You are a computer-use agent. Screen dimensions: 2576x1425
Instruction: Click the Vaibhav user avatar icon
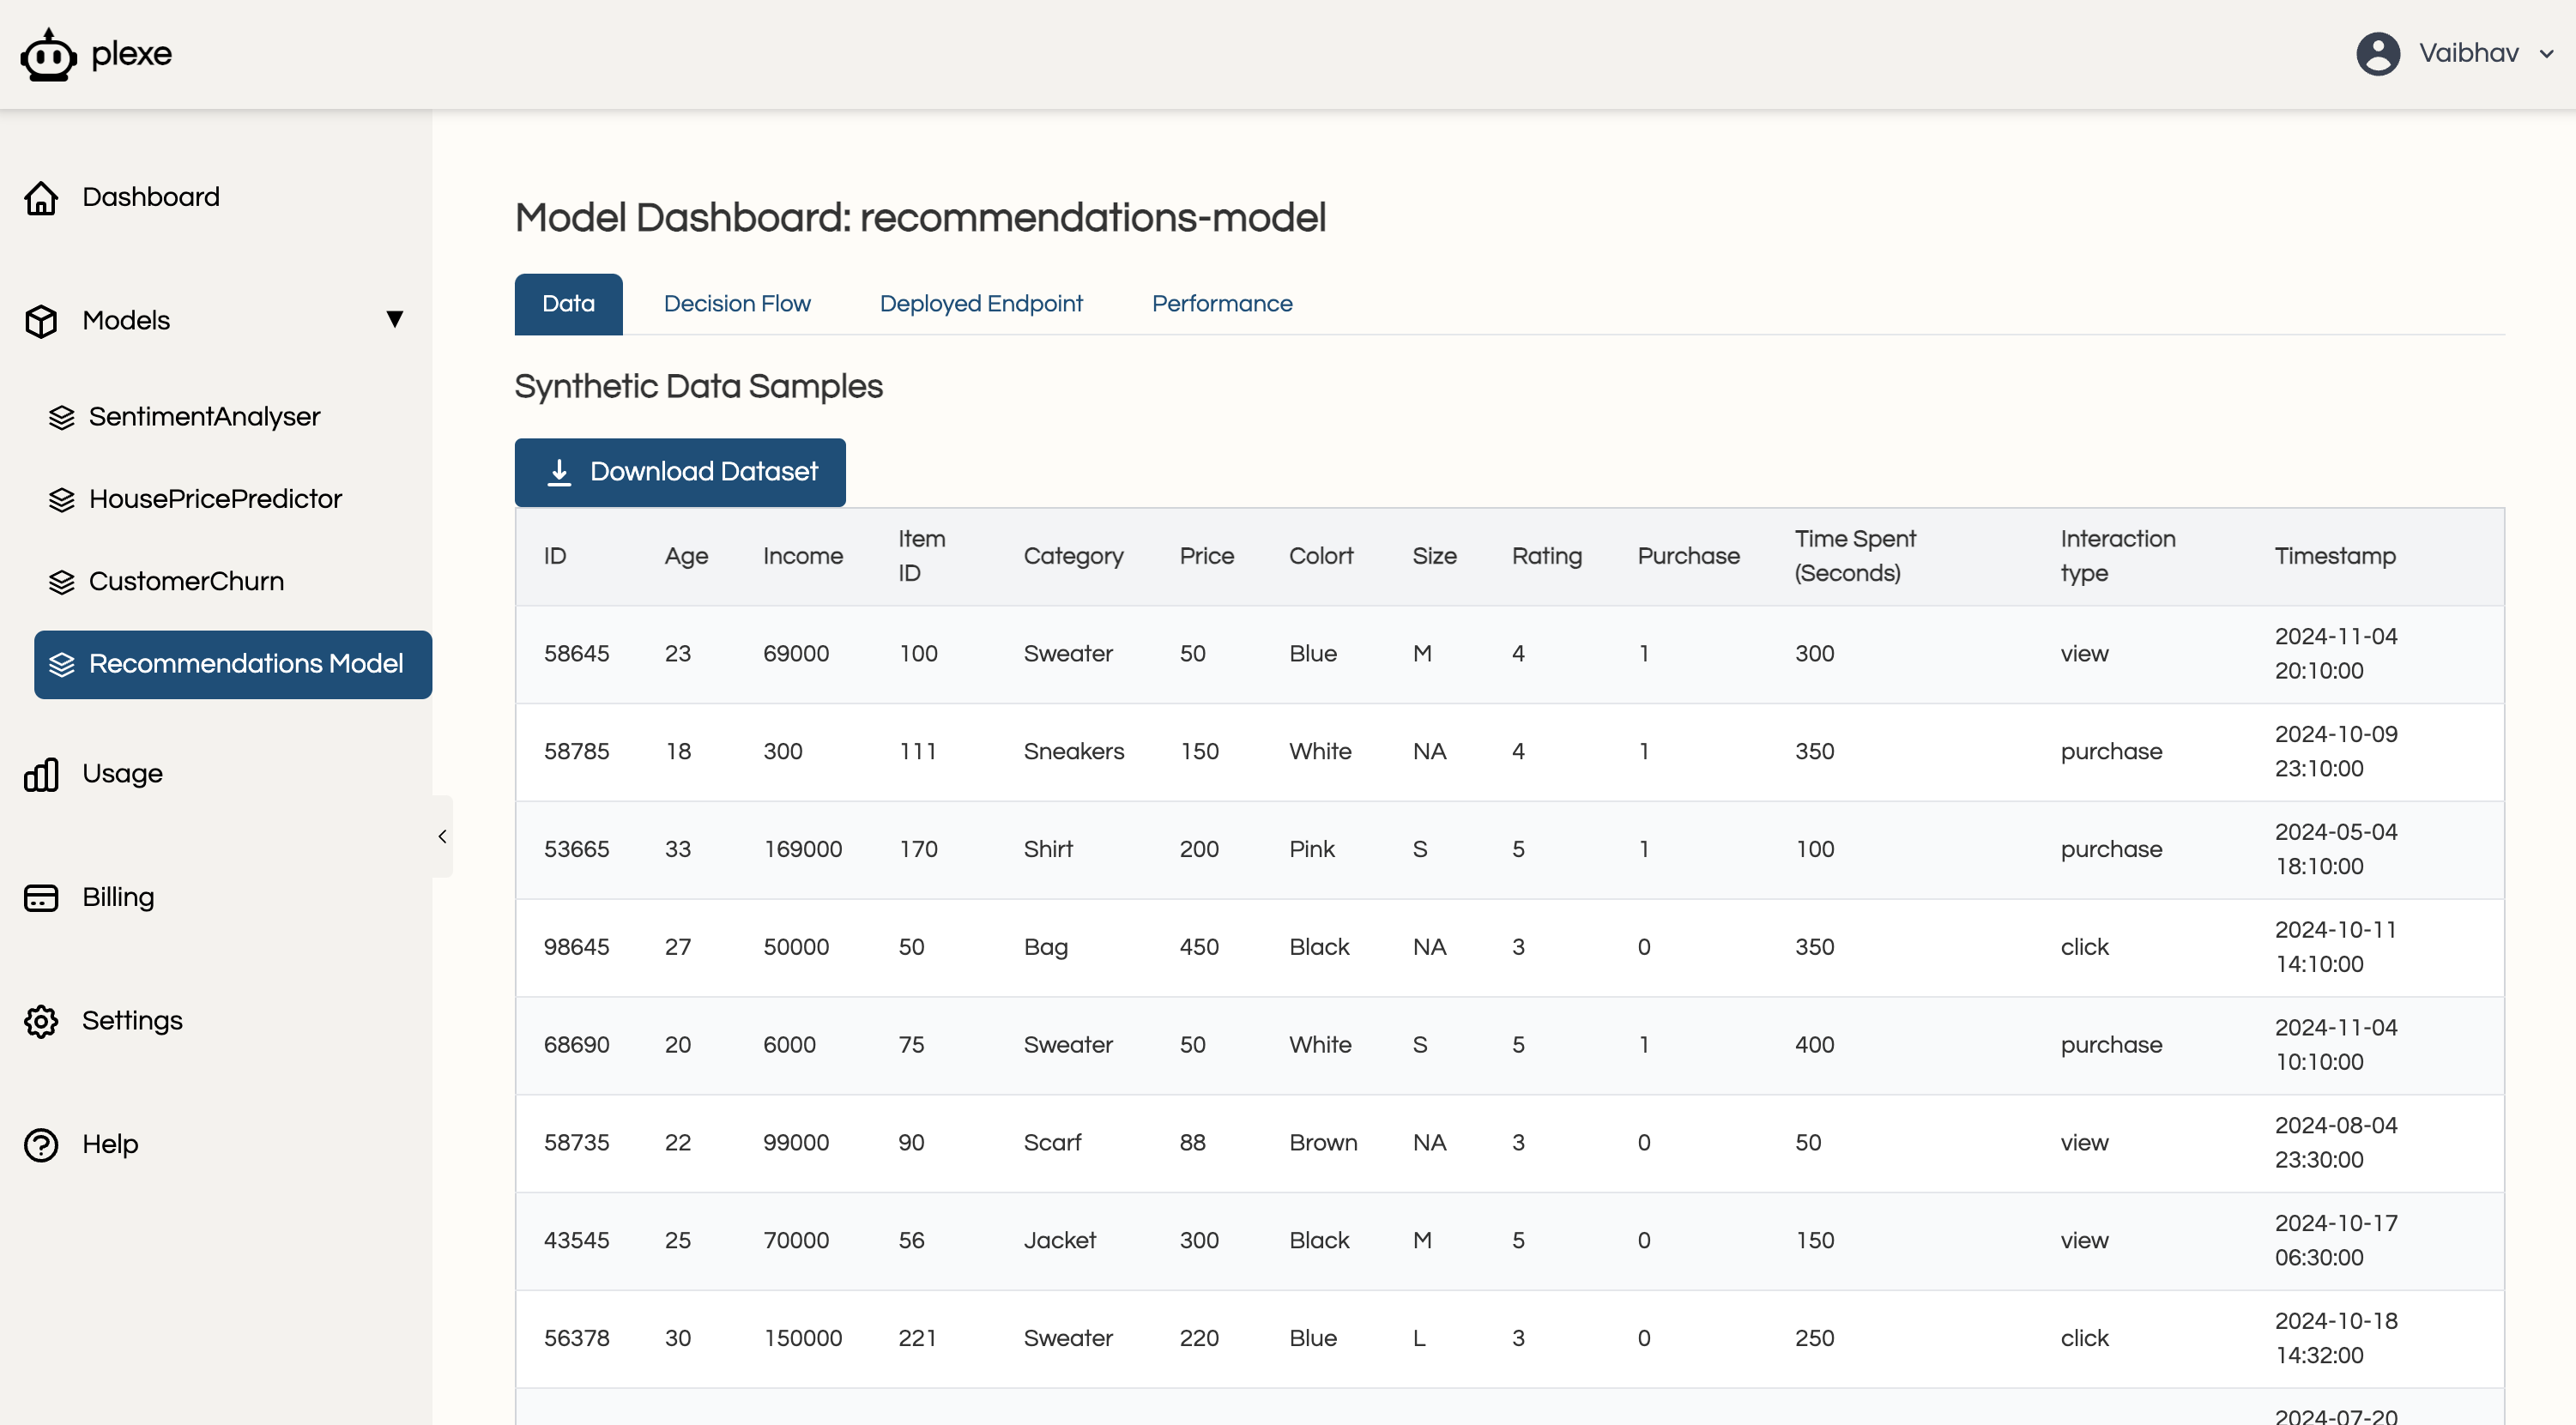coord(2378,53)
